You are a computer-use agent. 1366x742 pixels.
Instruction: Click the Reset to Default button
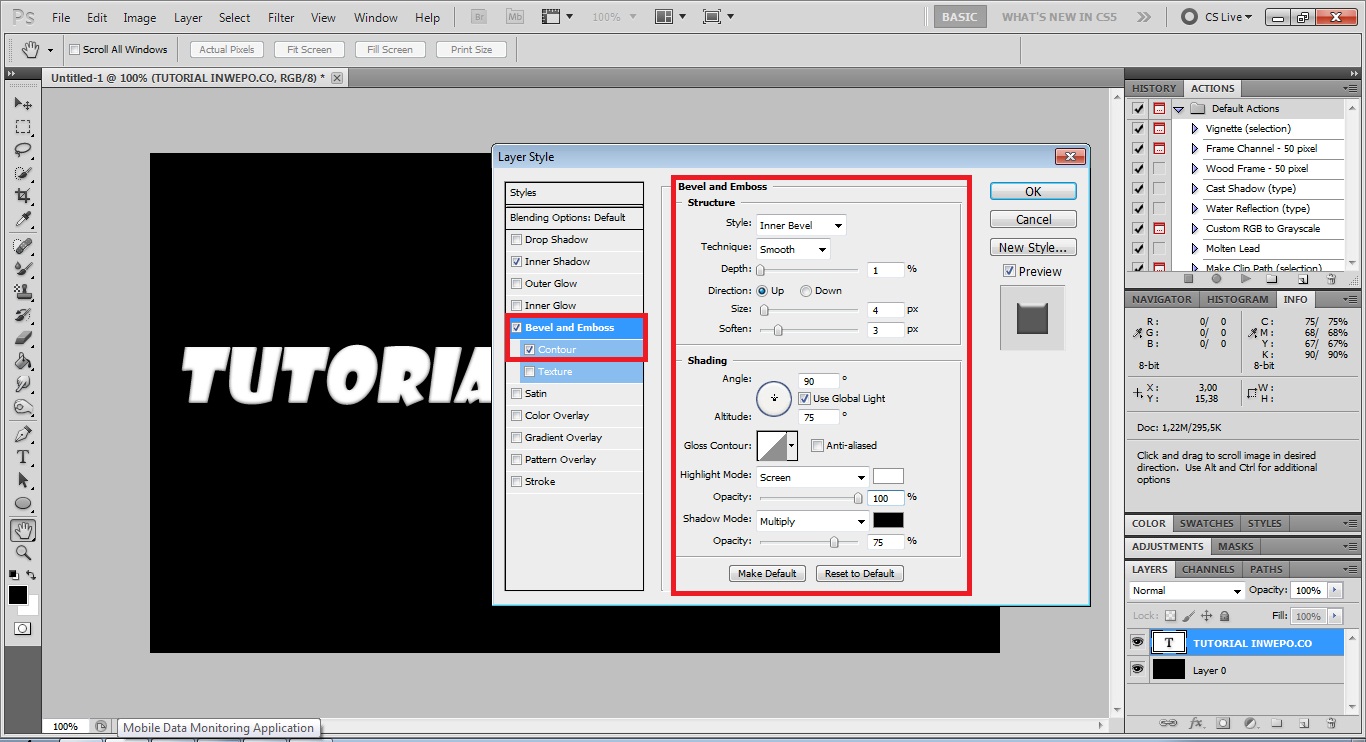[860, 574]
